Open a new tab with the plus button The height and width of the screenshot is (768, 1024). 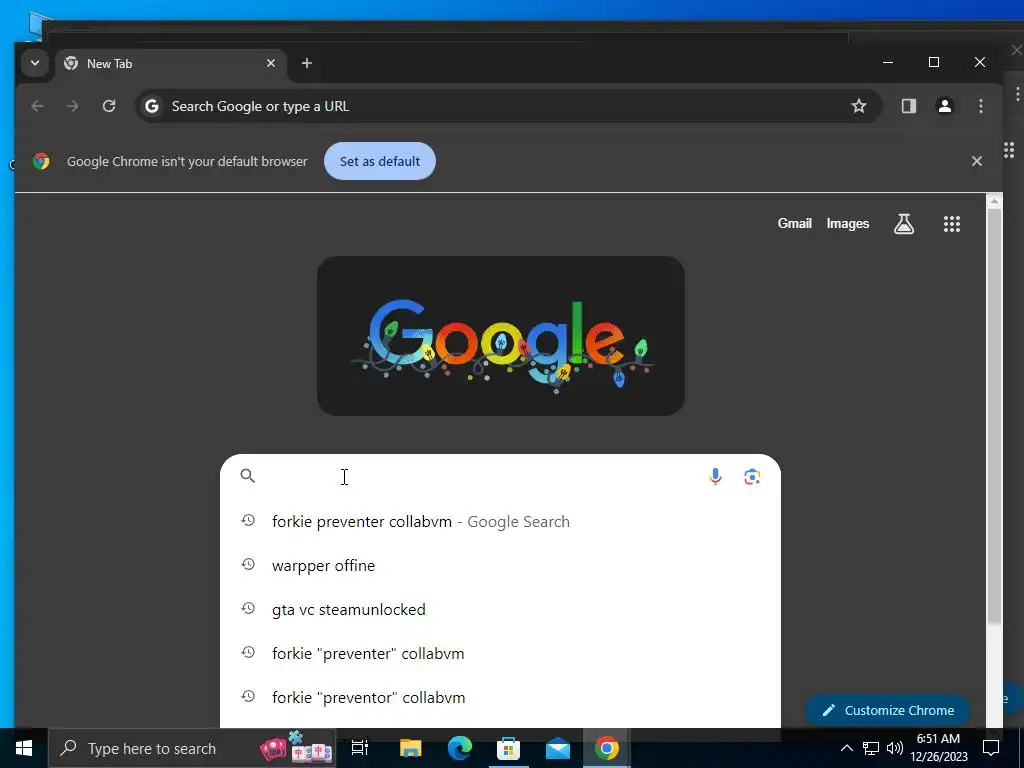point(307,63)
